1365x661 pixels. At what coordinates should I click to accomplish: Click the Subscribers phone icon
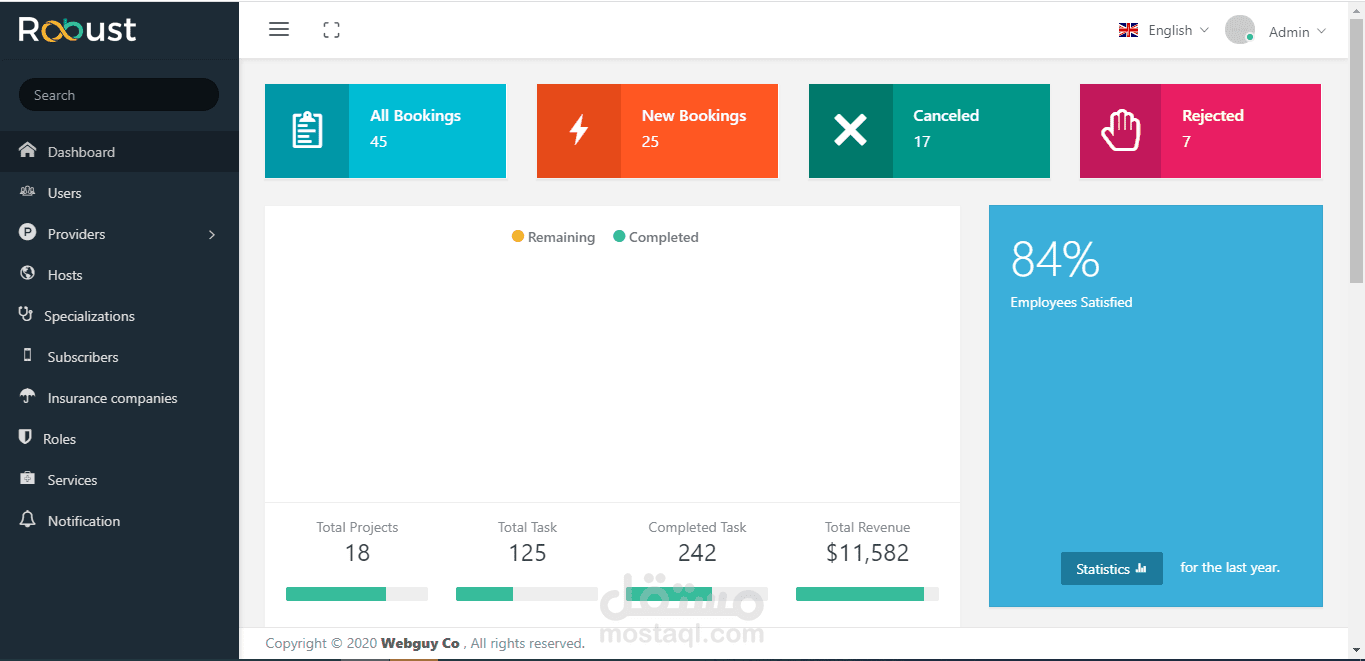[x=28, y=356]
